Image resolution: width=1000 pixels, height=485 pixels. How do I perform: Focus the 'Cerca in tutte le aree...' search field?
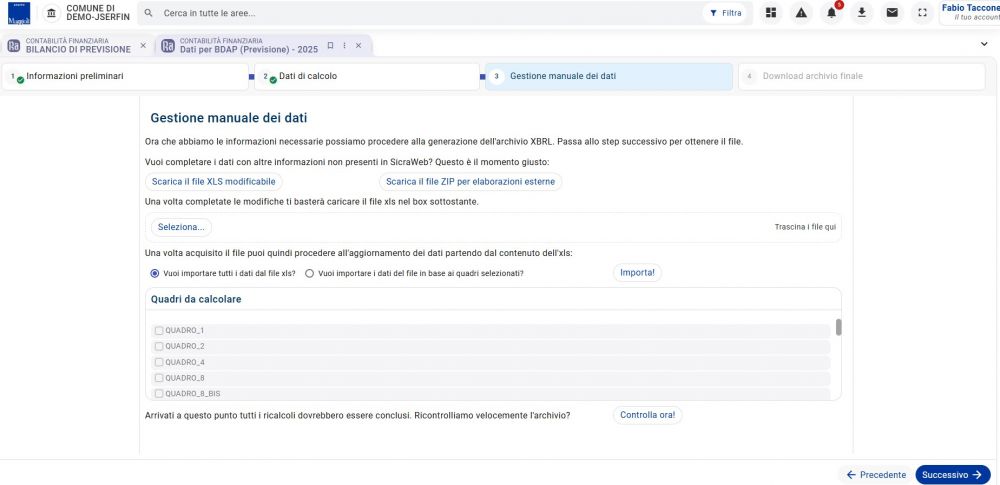click(x=421, y=13)
